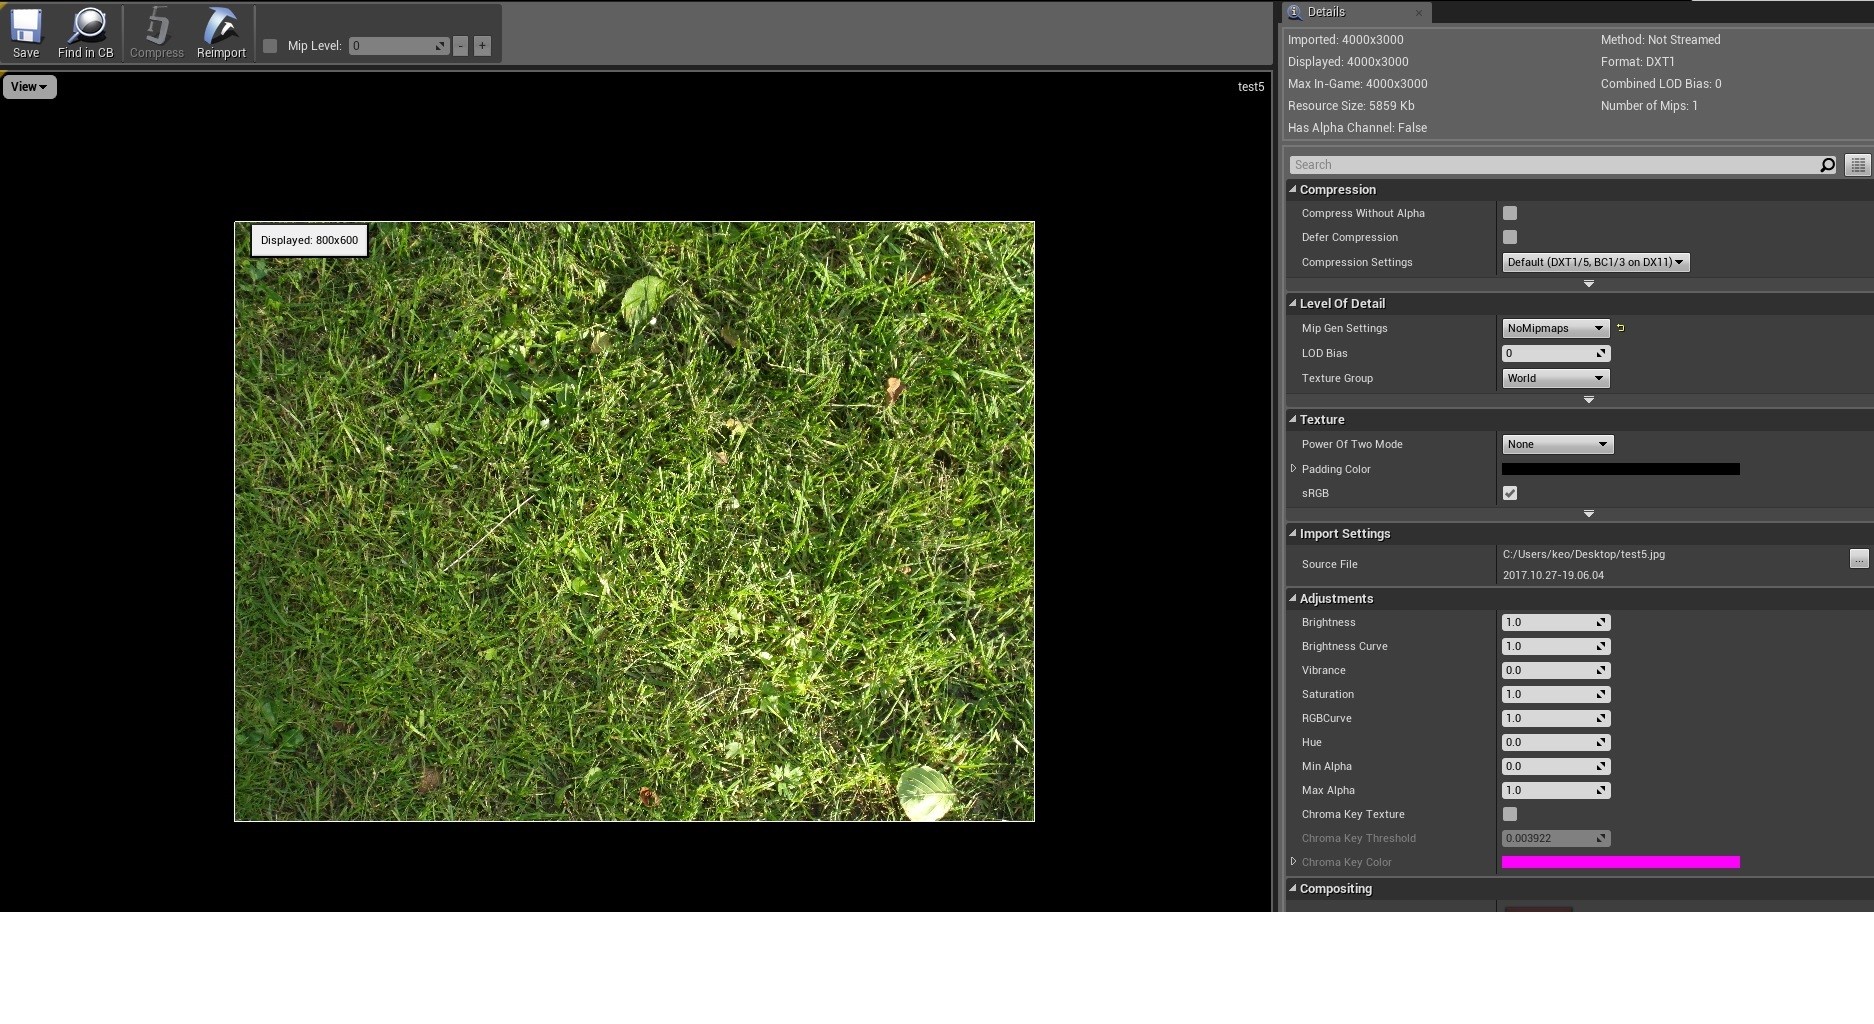The width and height of the screenshot is (1874, 1024).
Task: Click the Saturation value field
Action: (x=1555, y=694)
